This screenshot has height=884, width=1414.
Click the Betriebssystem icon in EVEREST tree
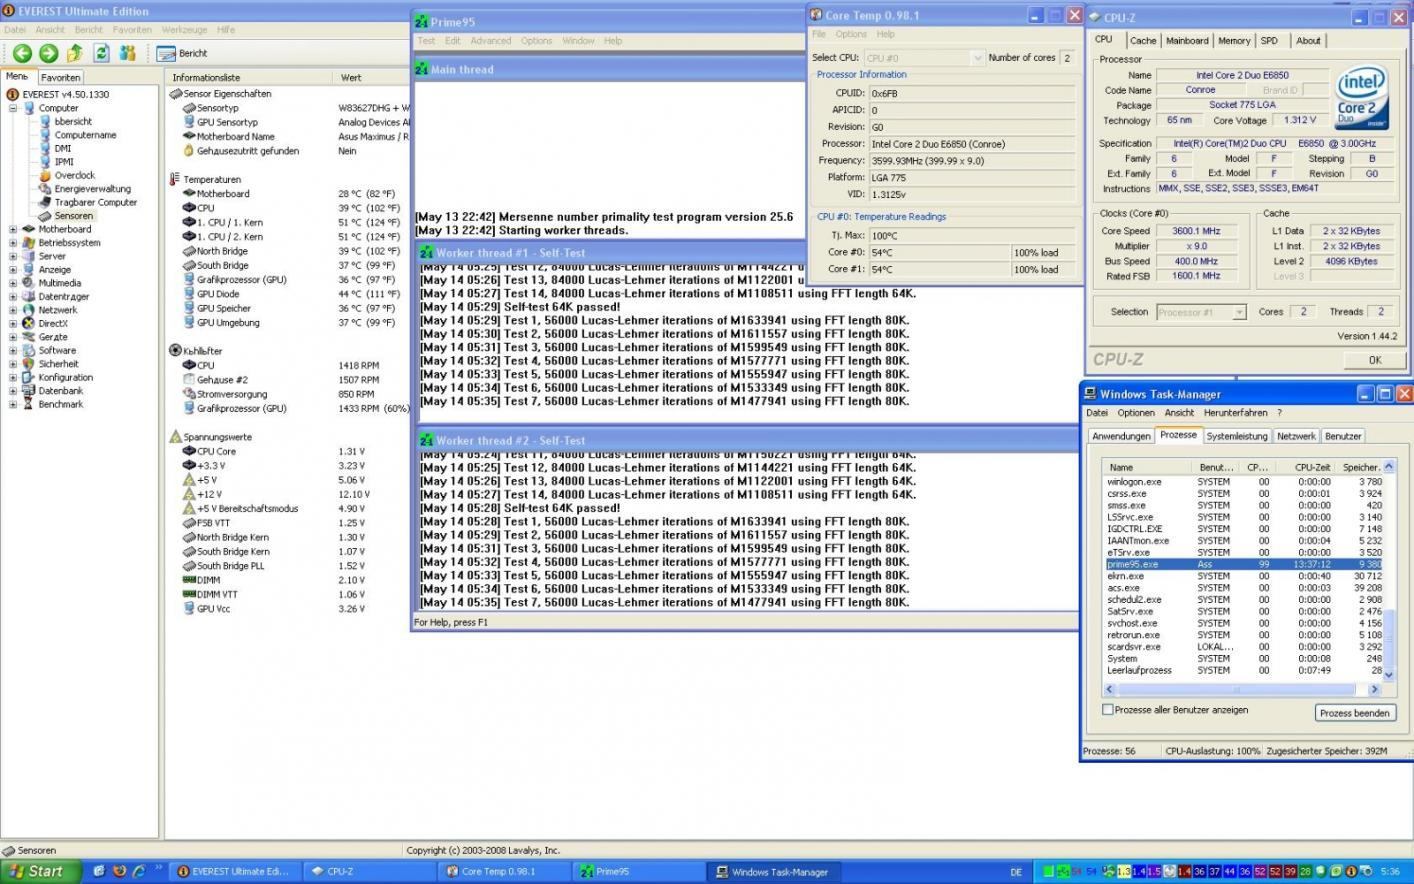[29, 242]
